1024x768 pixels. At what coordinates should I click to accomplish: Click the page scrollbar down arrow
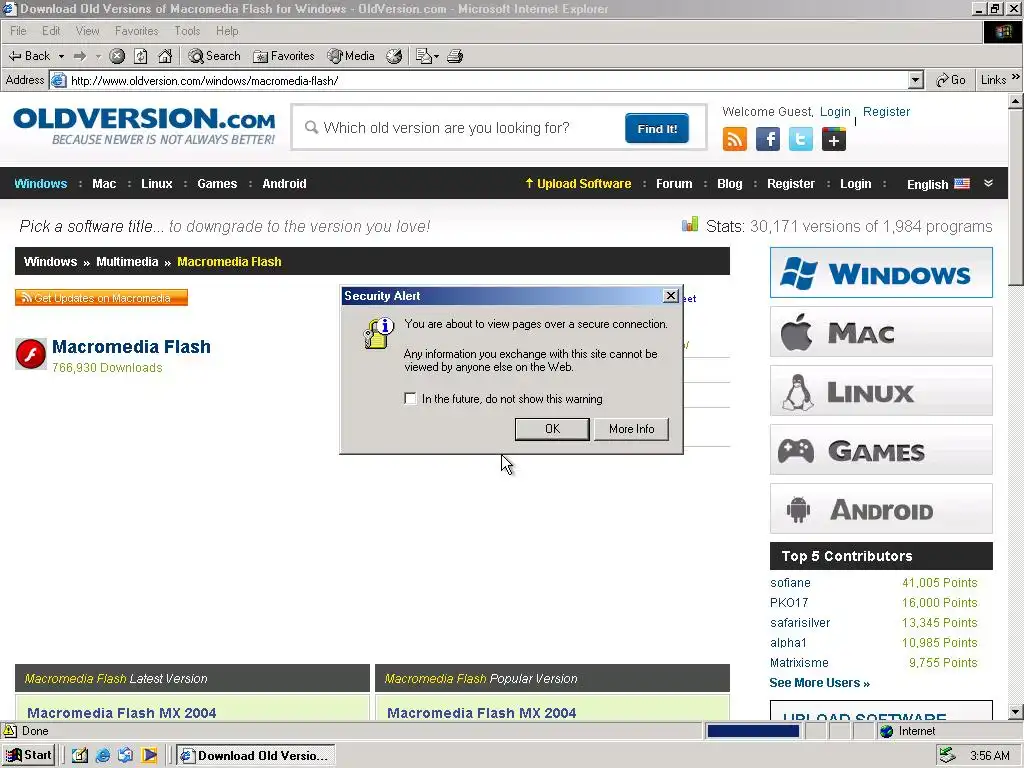(1016, 712)
